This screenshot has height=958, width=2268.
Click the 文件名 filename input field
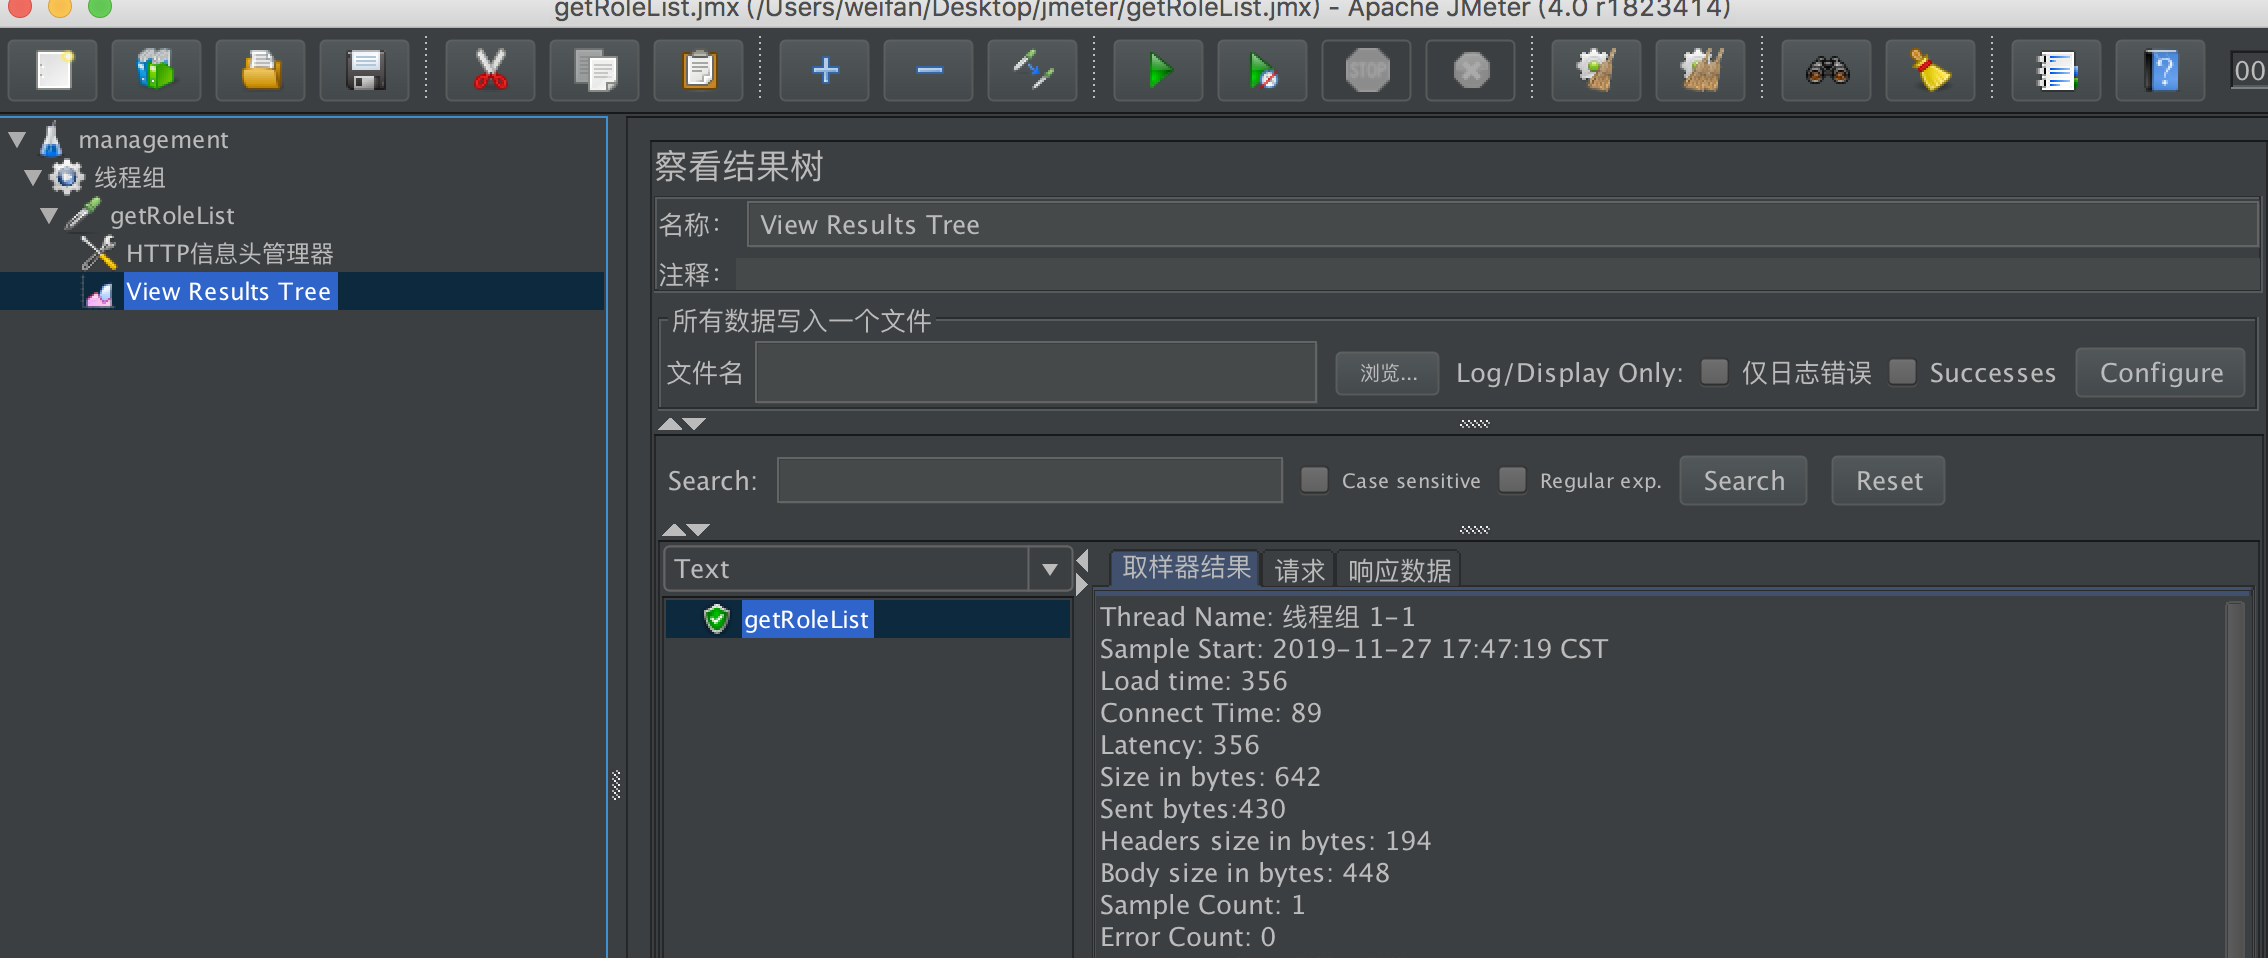pos(1035,373)
